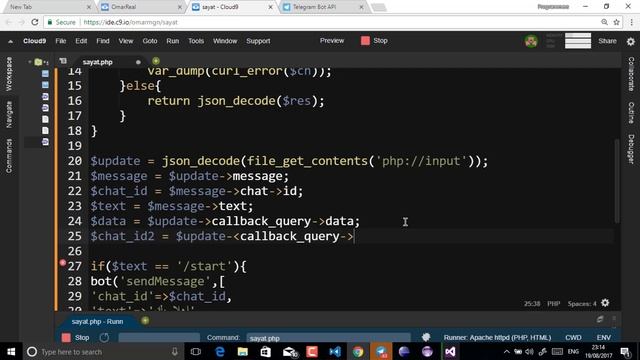Open the Window menu
This screenshot has height=360, width=640.
(225, 41)
